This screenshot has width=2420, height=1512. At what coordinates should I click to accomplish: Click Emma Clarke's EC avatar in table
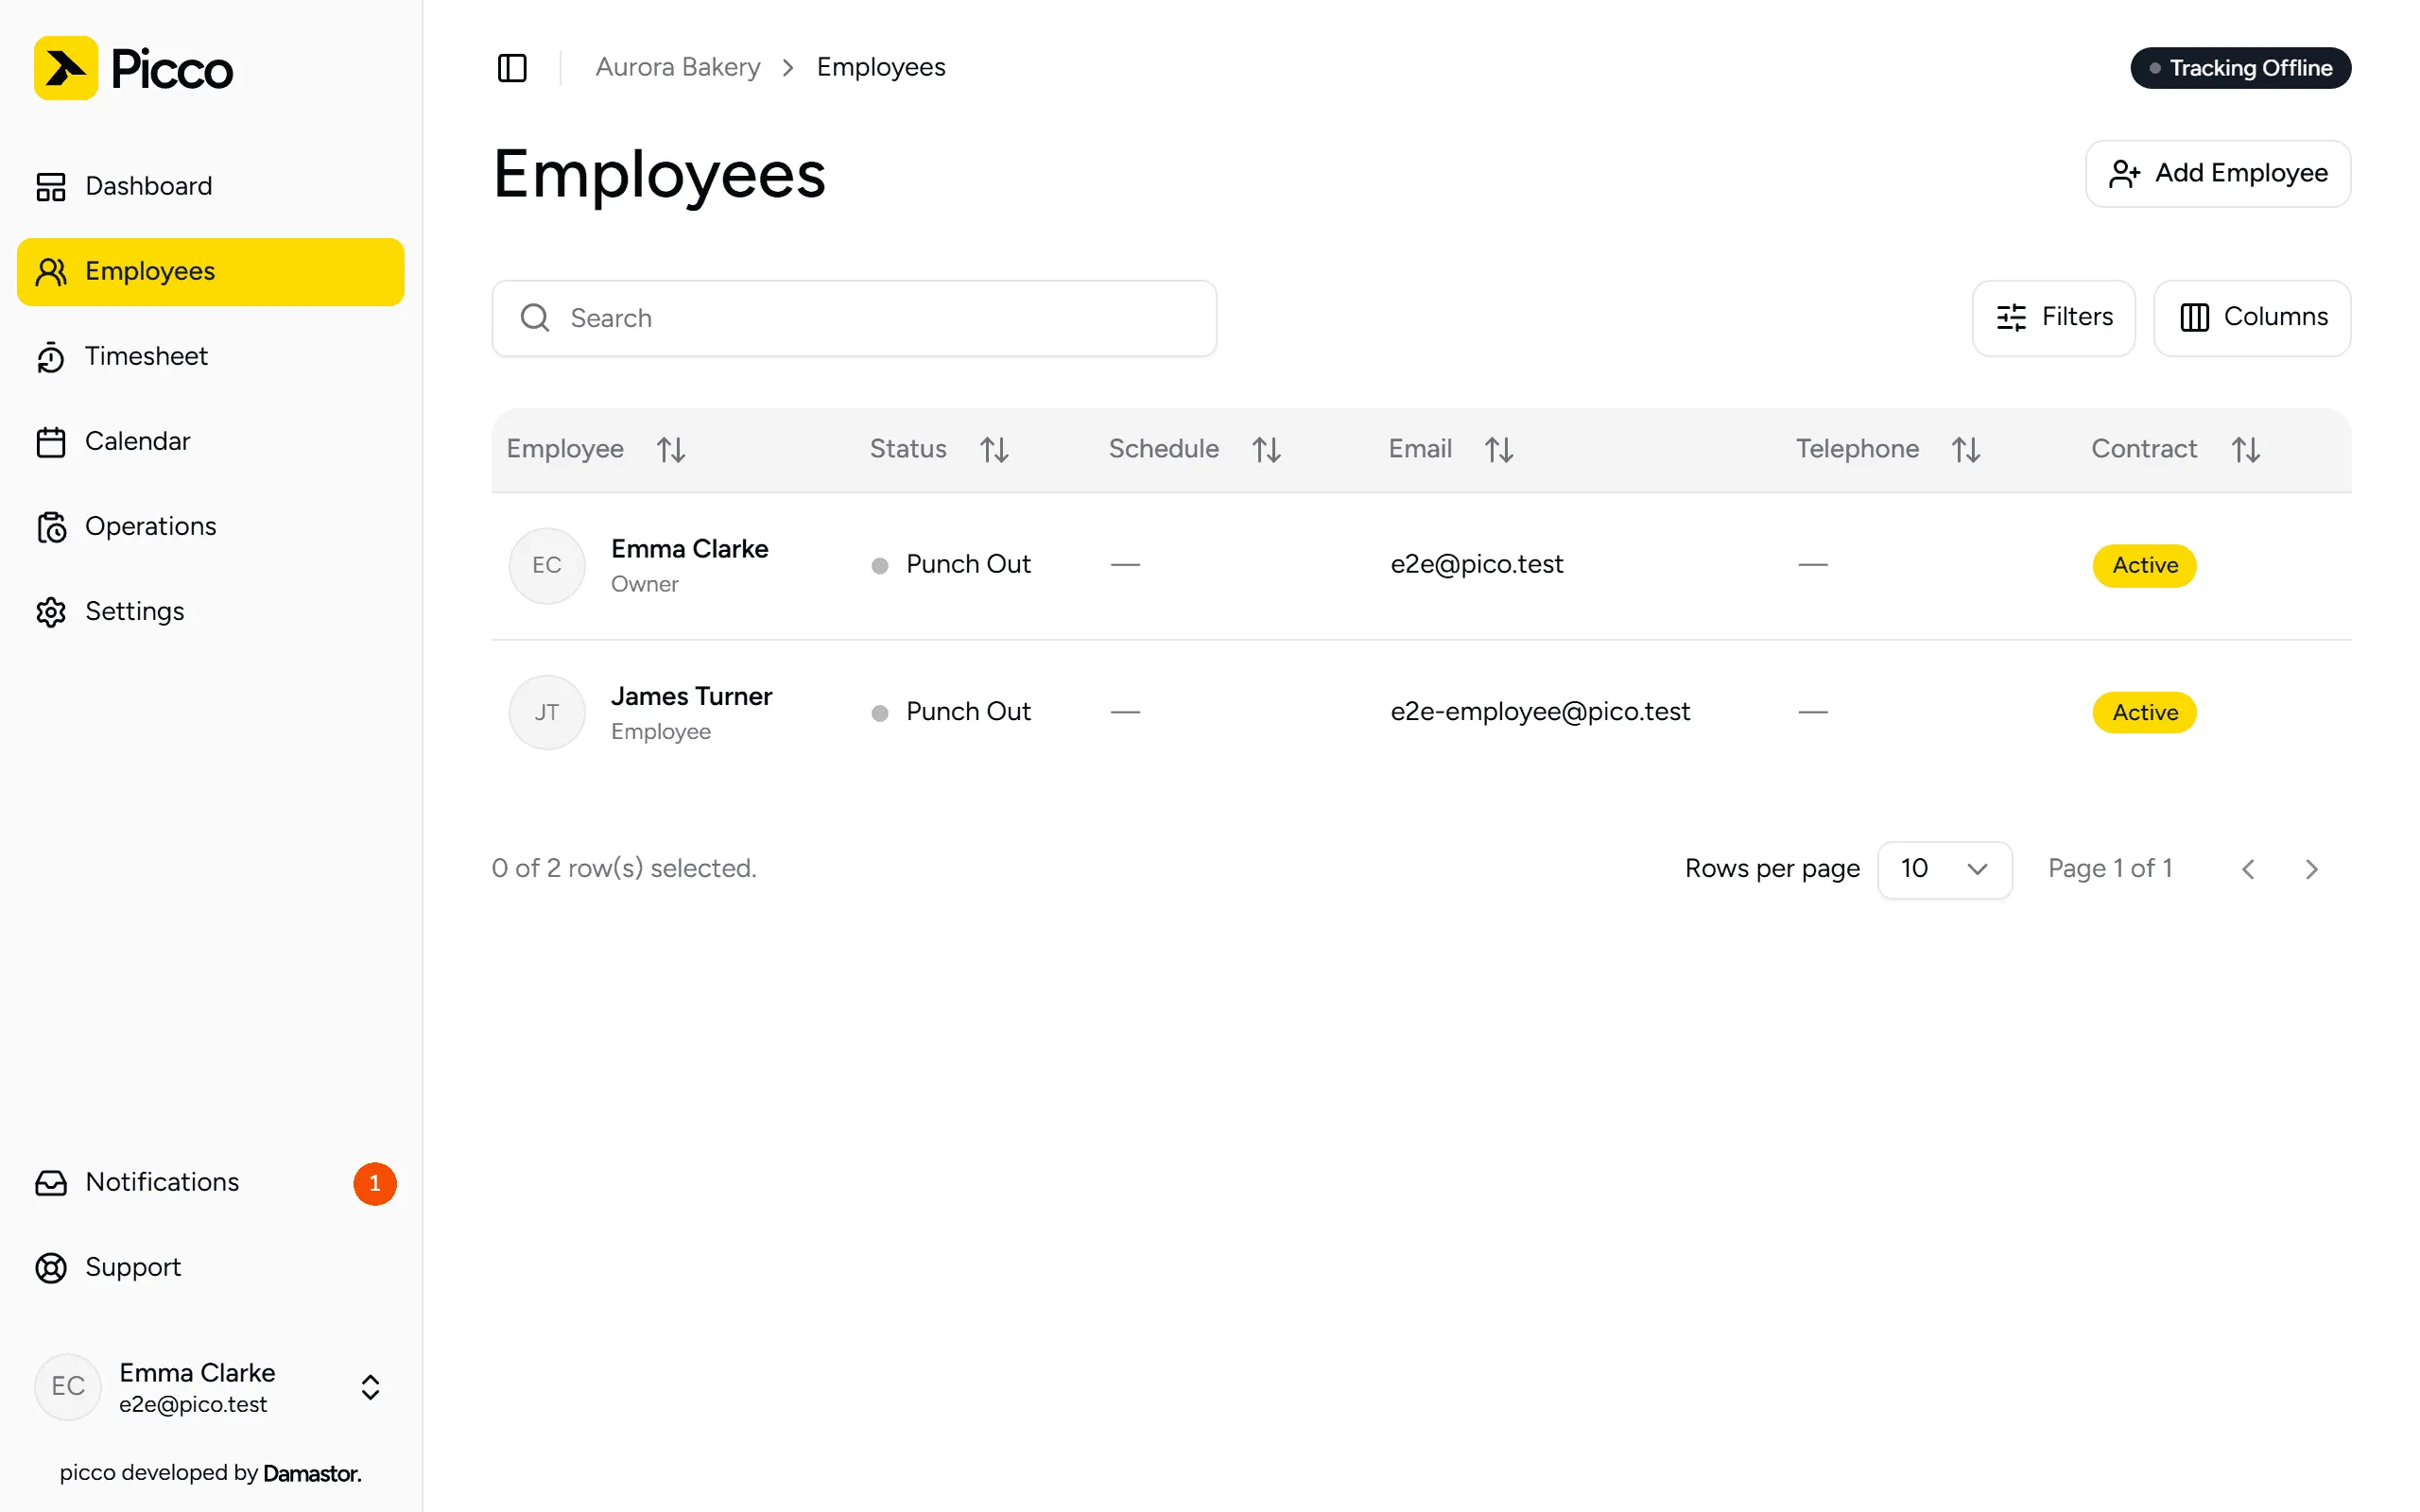click(x=547, y=565)
